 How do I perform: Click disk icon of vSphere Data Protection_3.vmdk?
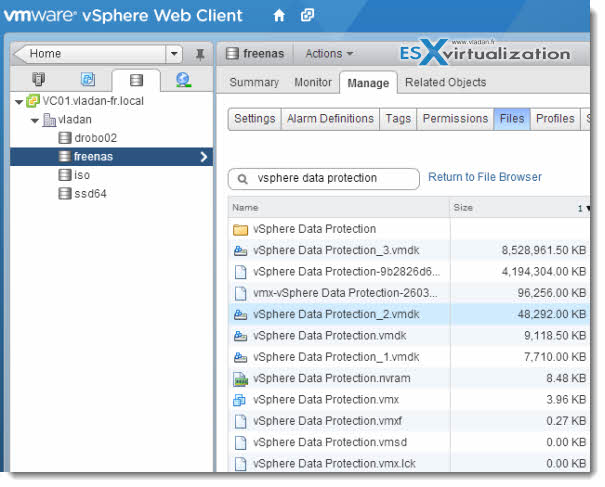pyautogui.click(x=240, y=251)
